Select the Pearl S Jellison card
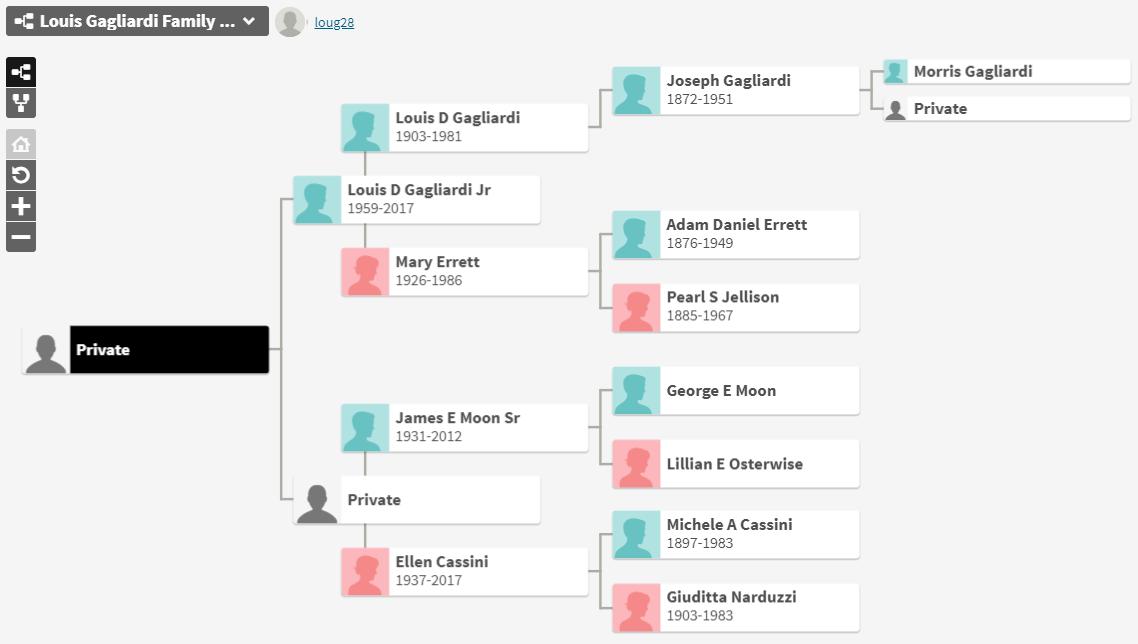Image resolution: width=1138 pixels, height=644 pixels. click(x=736, y=308)
